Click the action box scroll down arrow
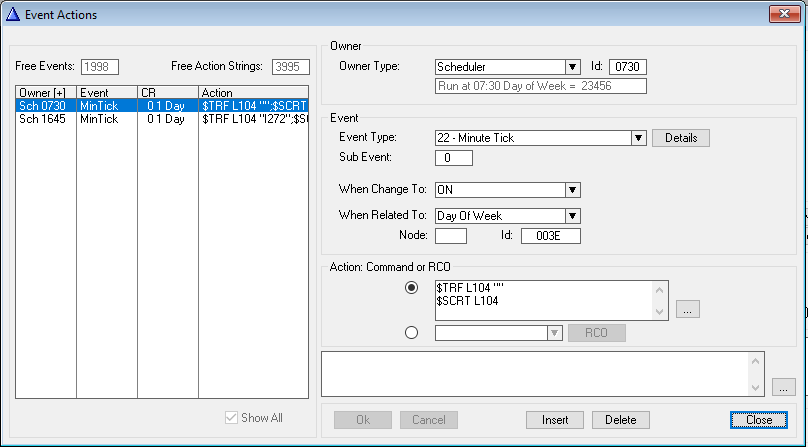The height and width of the screenshot is (447, 808). (x=660, y=311)
